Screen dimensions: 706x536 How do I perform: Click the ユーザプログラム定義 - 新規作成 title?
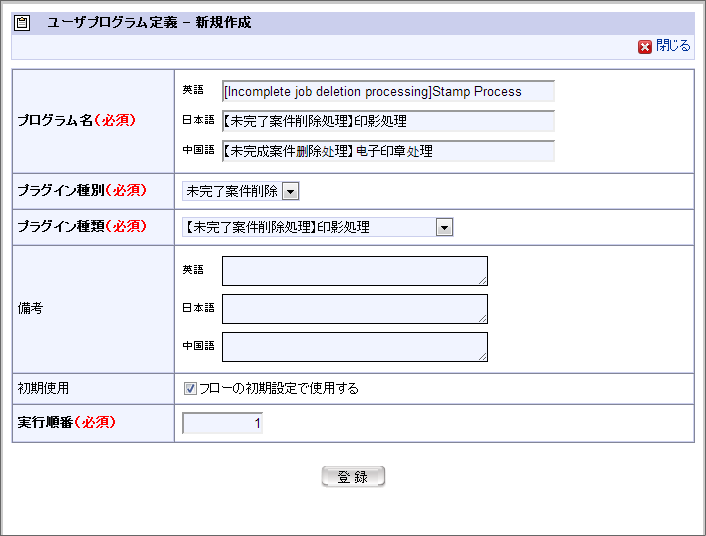(149, 22)
